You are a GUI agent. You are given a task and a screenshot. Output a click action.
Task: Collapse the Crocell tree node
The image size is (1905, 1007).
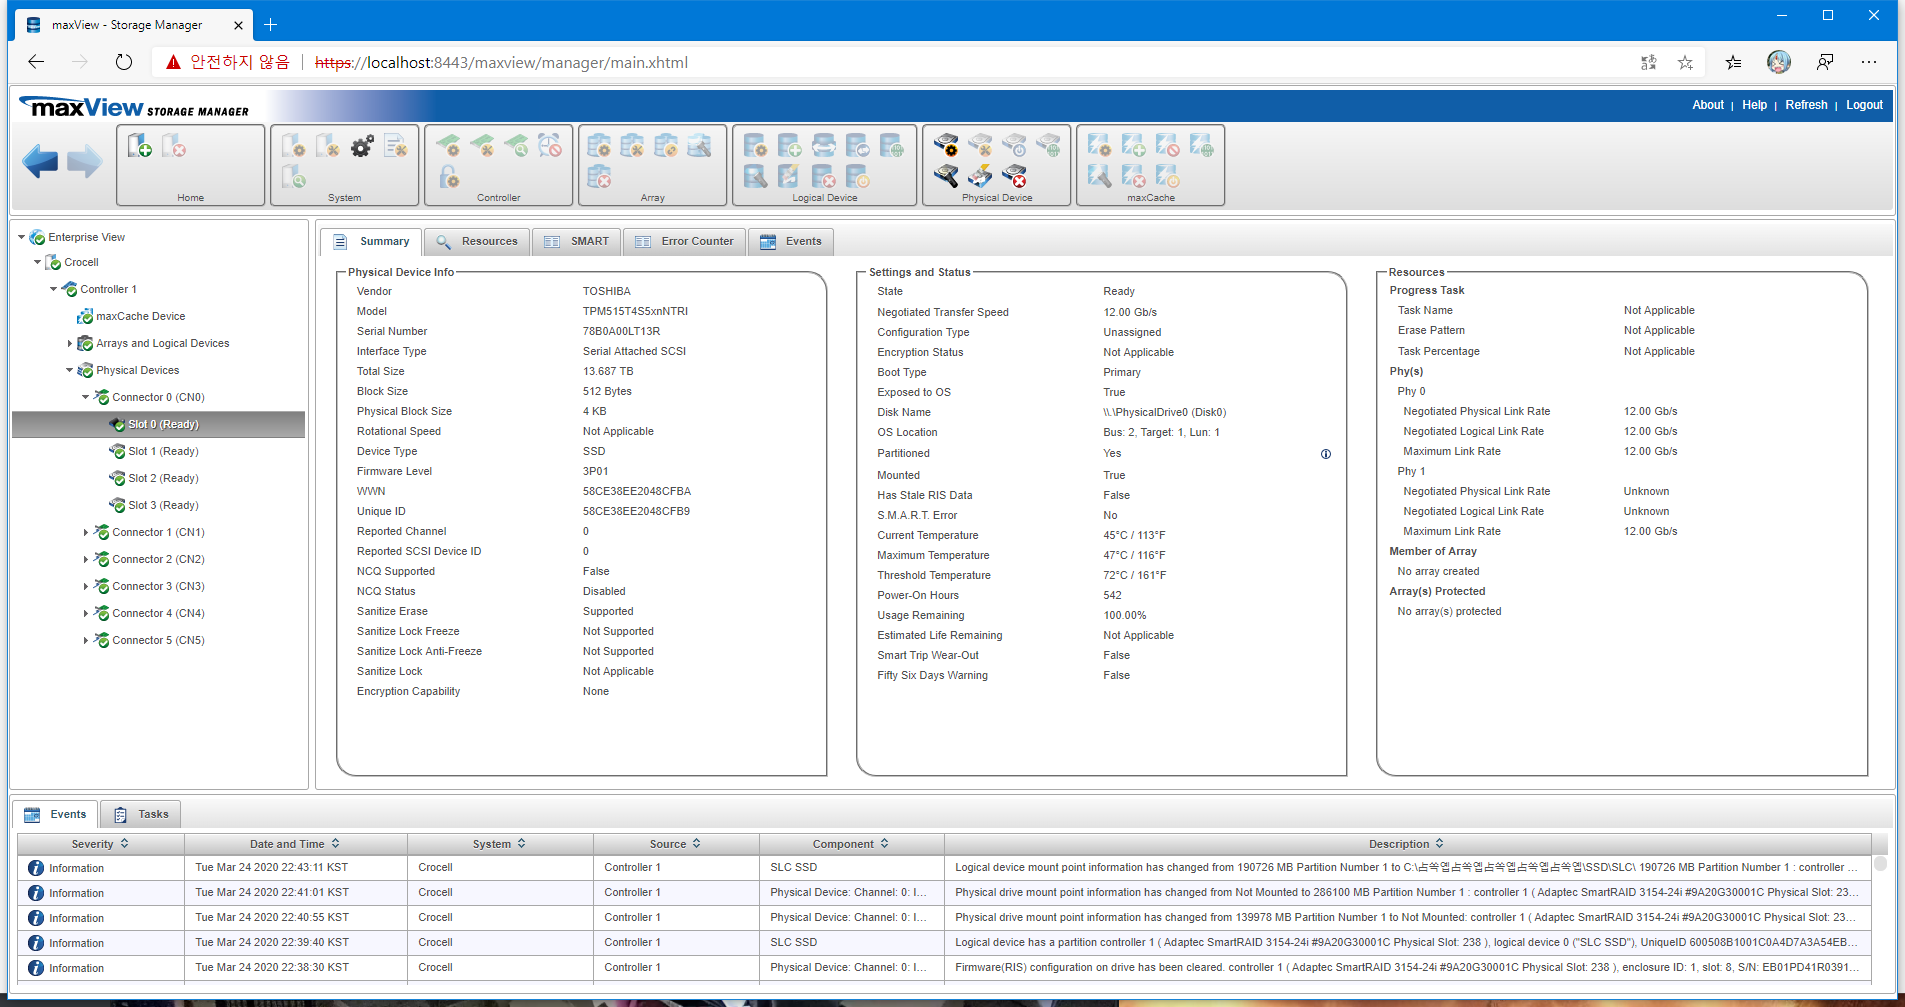[x=37, y=262]
